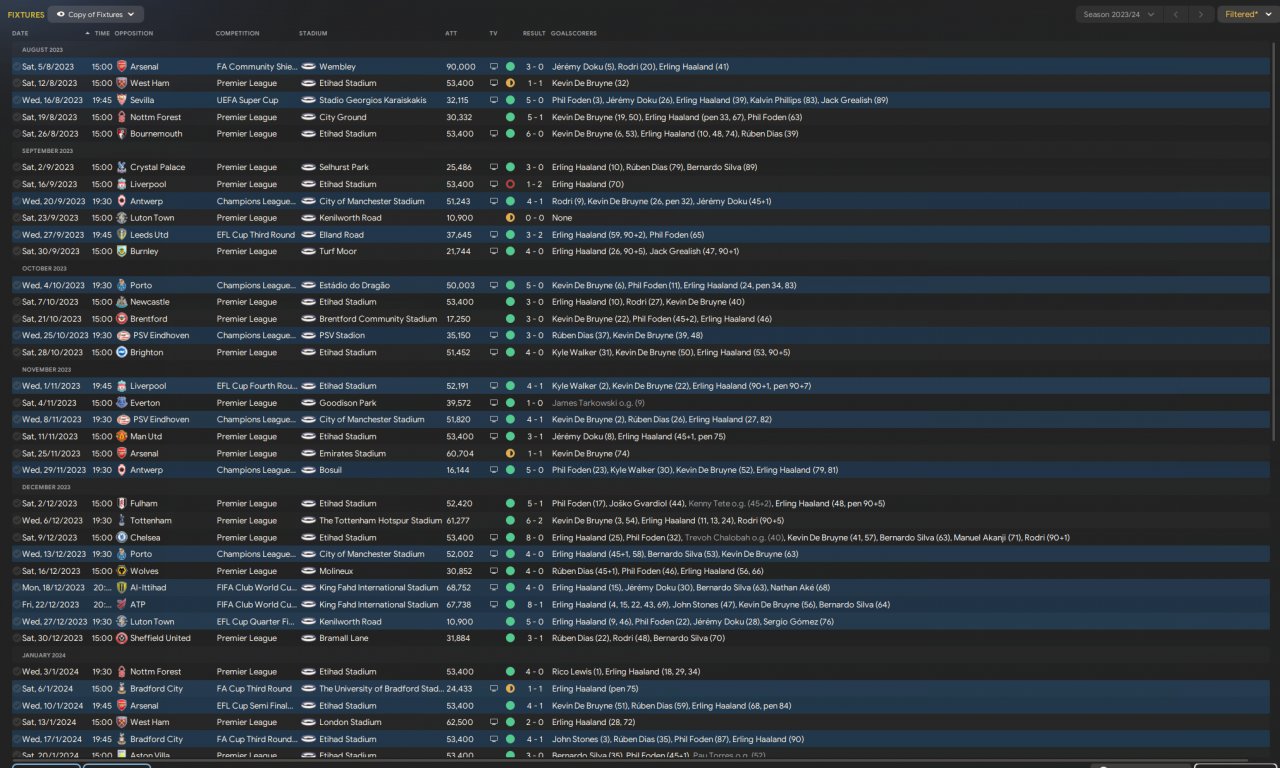Image resolution: width=1280 pixels, height=768 pixels.
Task: Click the Chelsea club badge
Action: (x=122, y=537)
